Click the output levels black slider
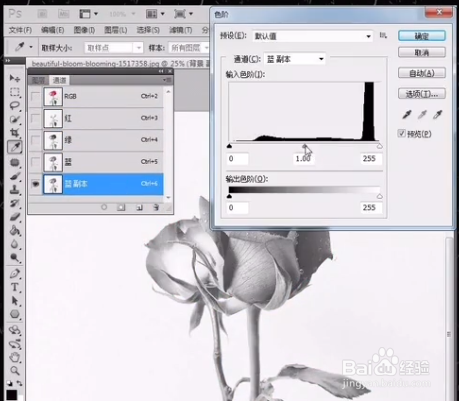Viewport: 459px width, 401px height. click(x=229, y=196)
